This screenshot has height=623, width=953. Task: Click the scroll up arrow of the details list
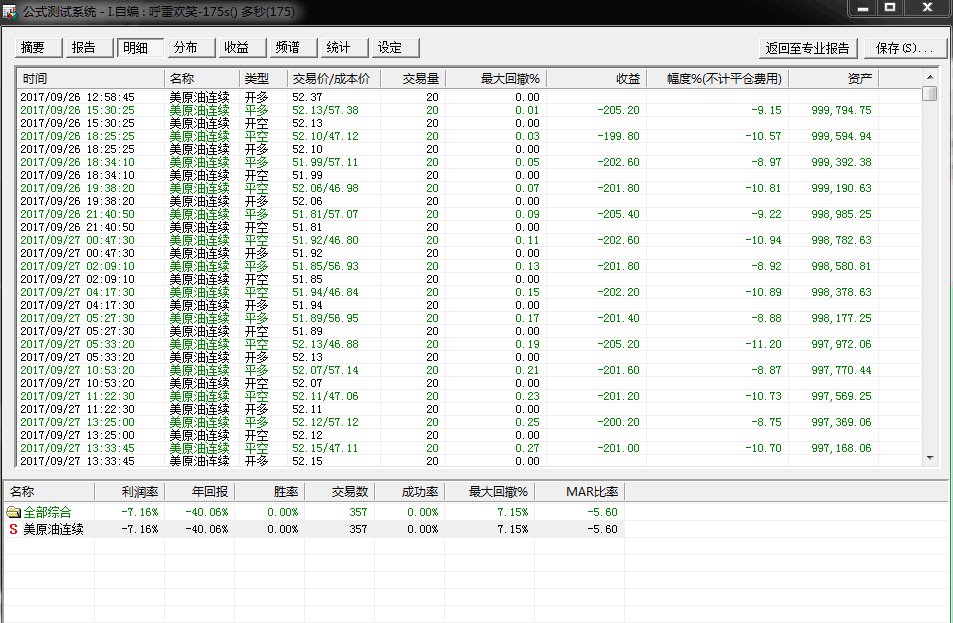pos(930,77)
